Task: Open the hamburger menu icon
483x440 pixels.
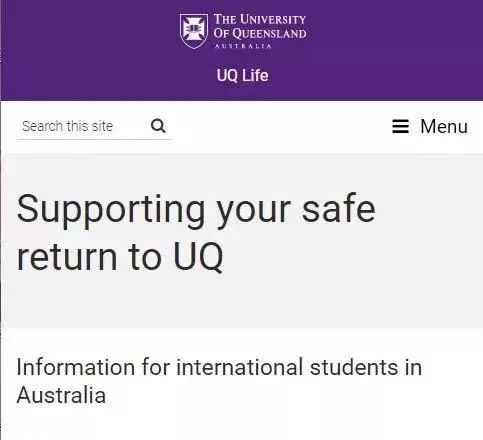Action: 400,126
